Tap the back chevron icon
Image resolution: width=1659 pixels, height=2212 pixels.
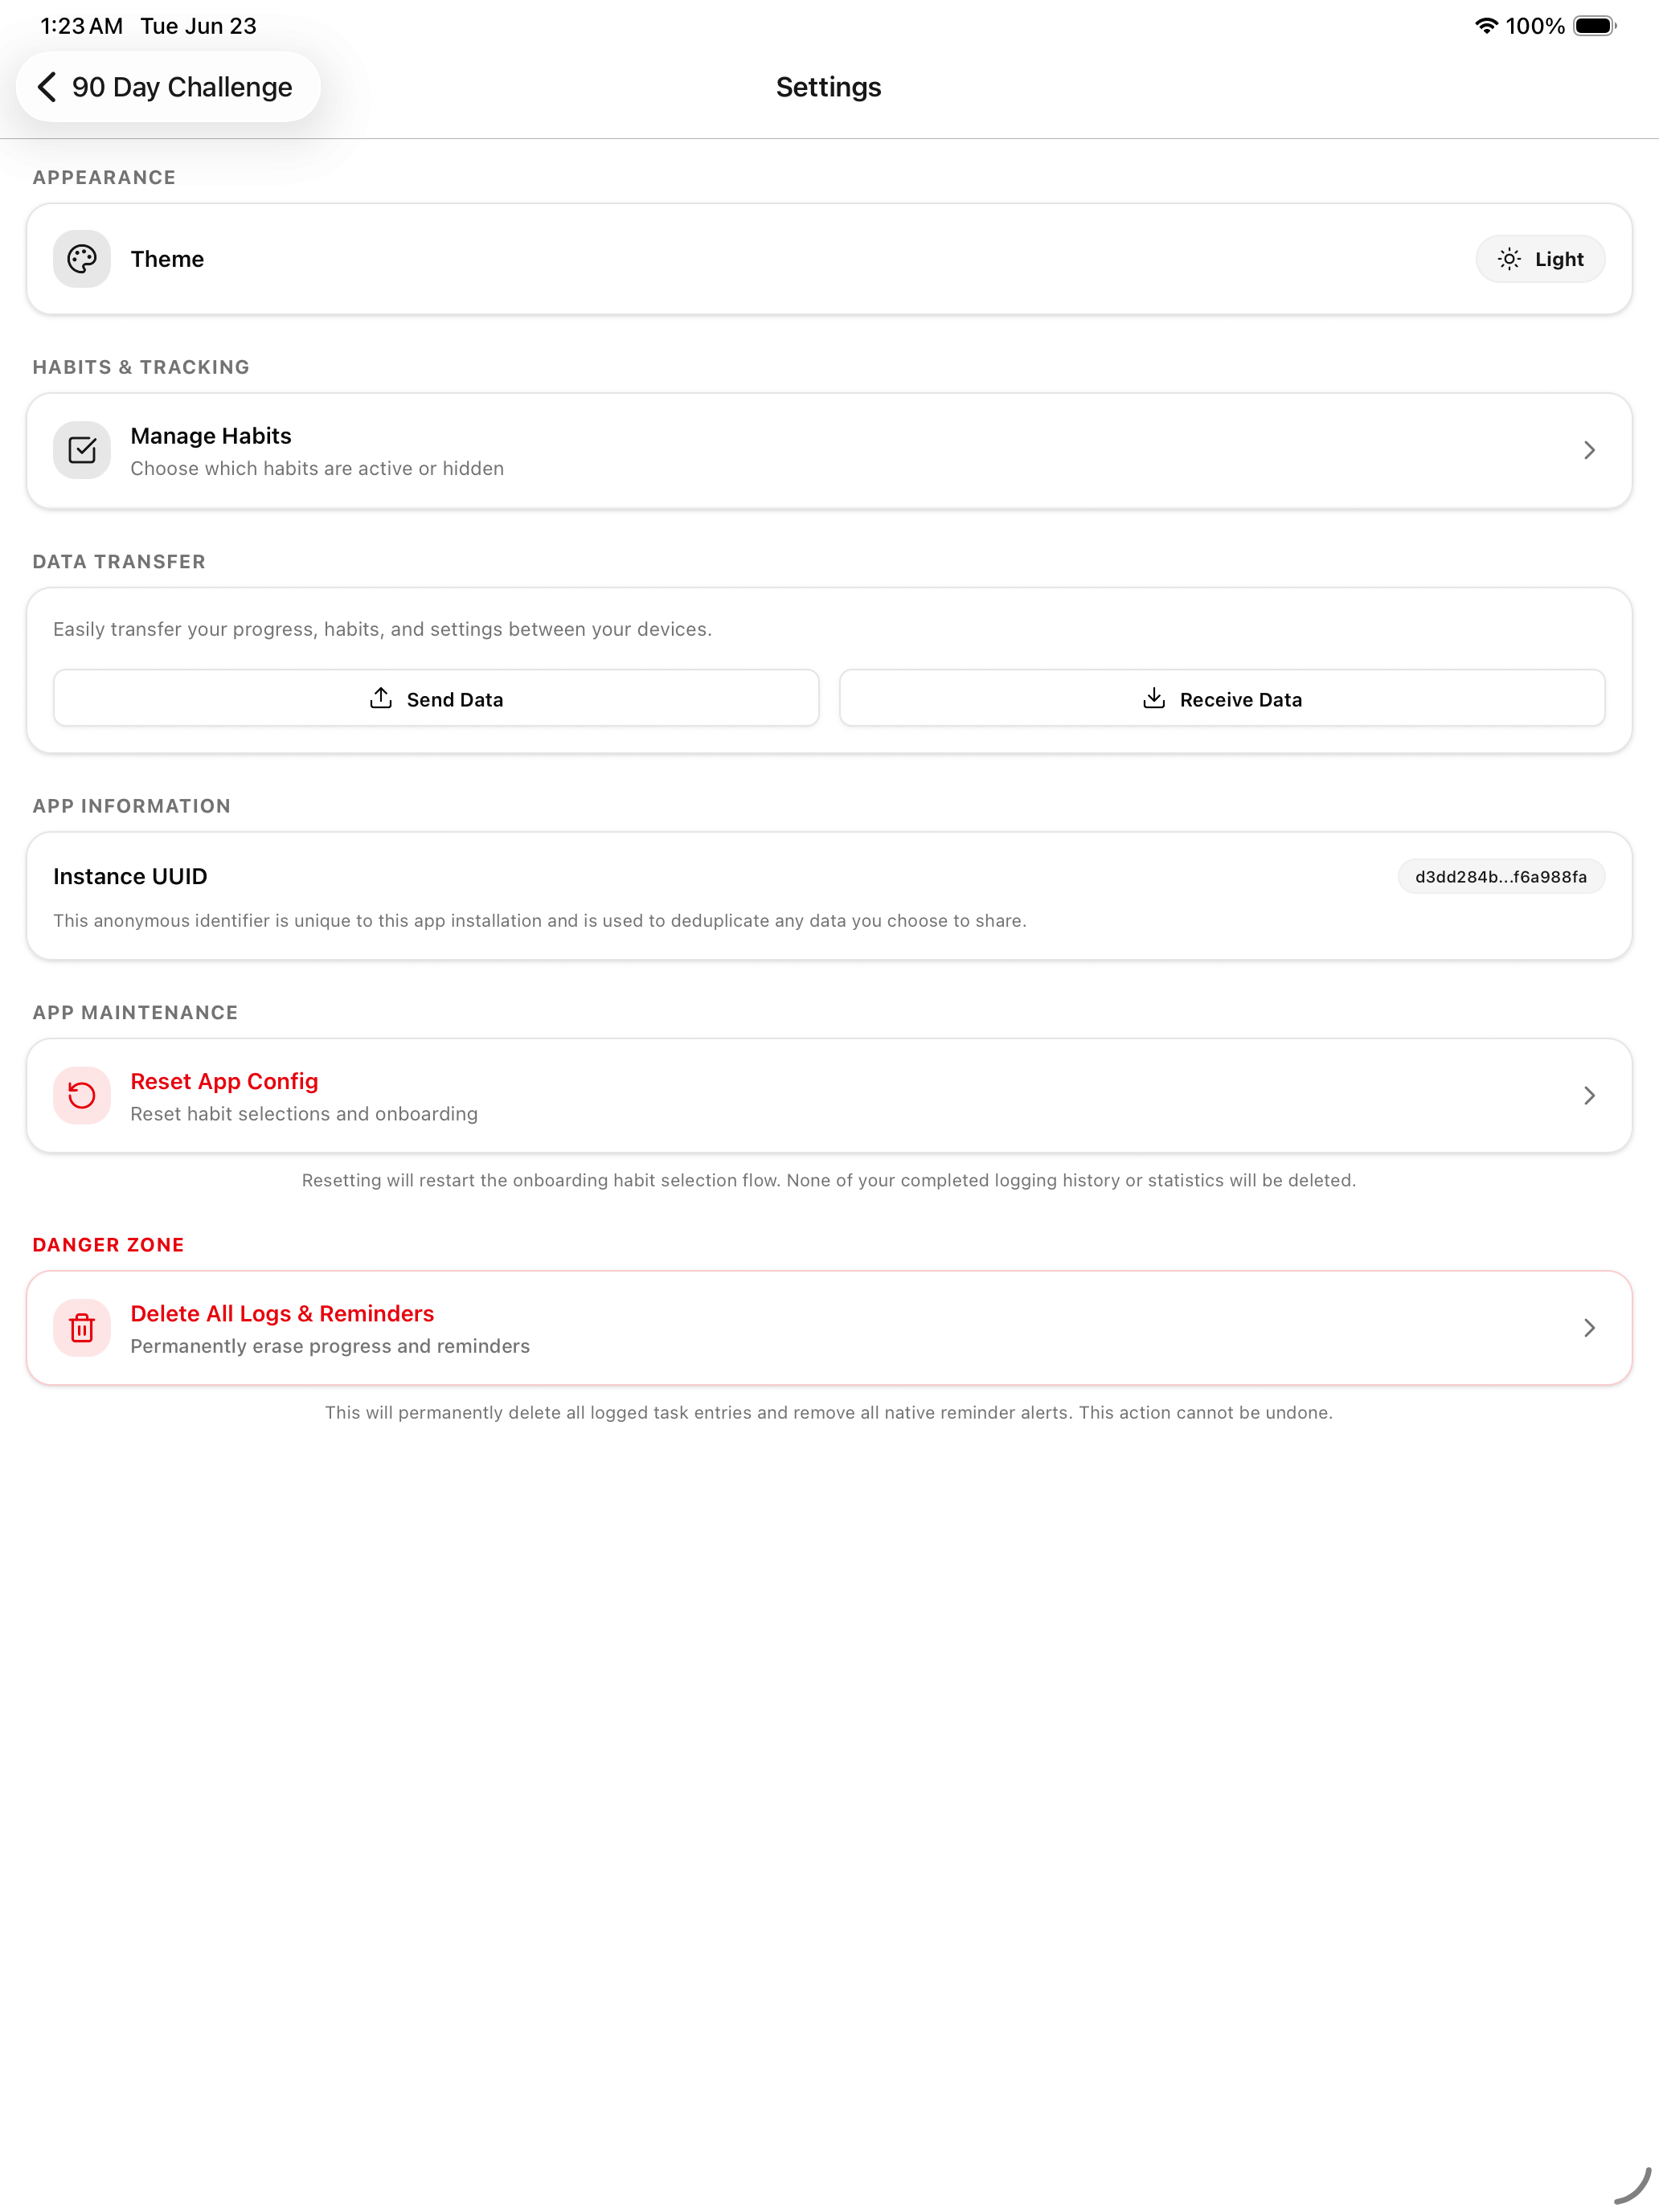coord(47,87)
